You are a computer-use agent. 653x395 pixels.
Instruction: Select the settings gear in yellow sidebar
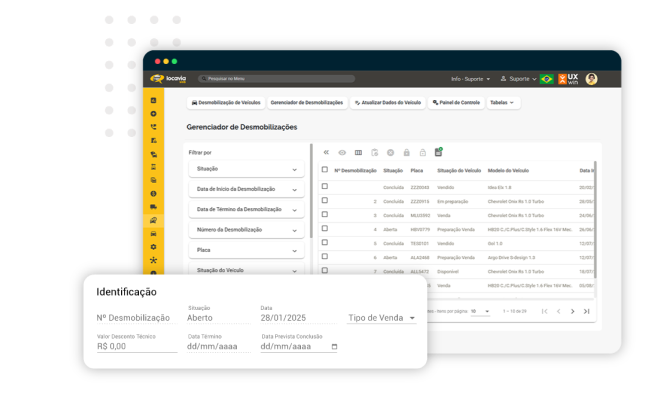pyautogui.click(x=153, y=247)
